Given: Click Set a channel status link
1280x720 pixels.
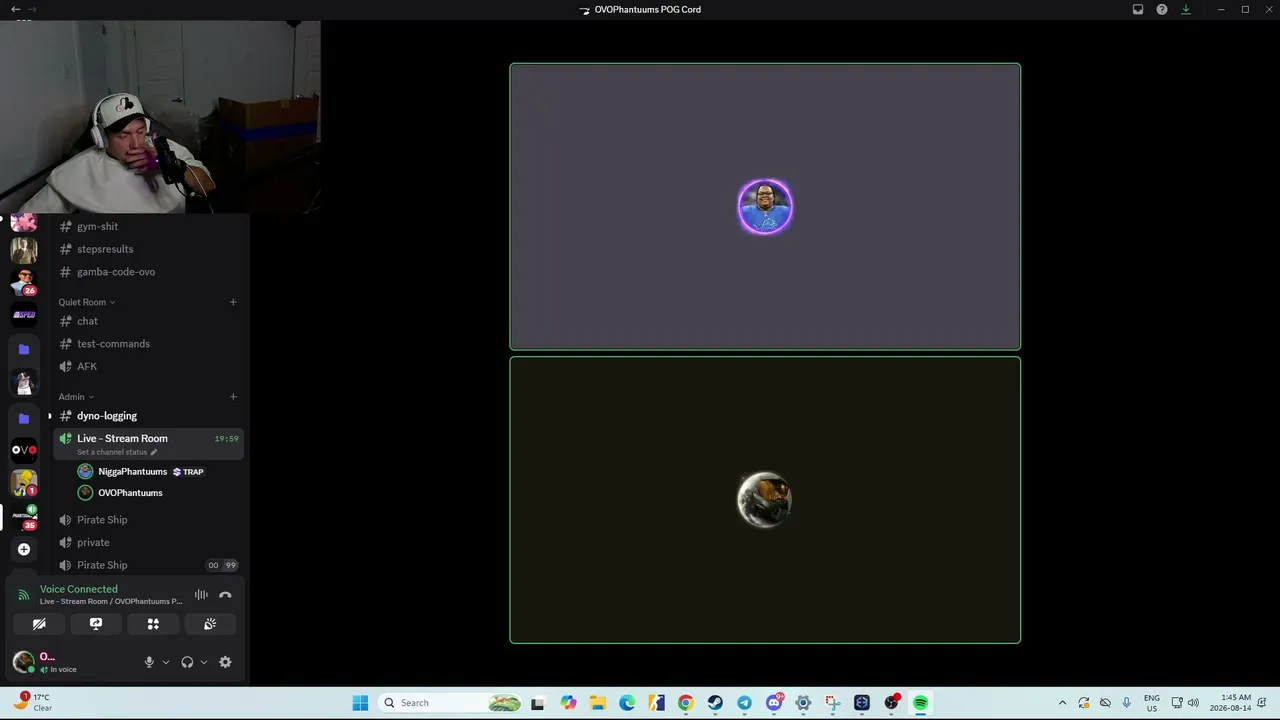Looking at the screenshot, I should point(111,452).
